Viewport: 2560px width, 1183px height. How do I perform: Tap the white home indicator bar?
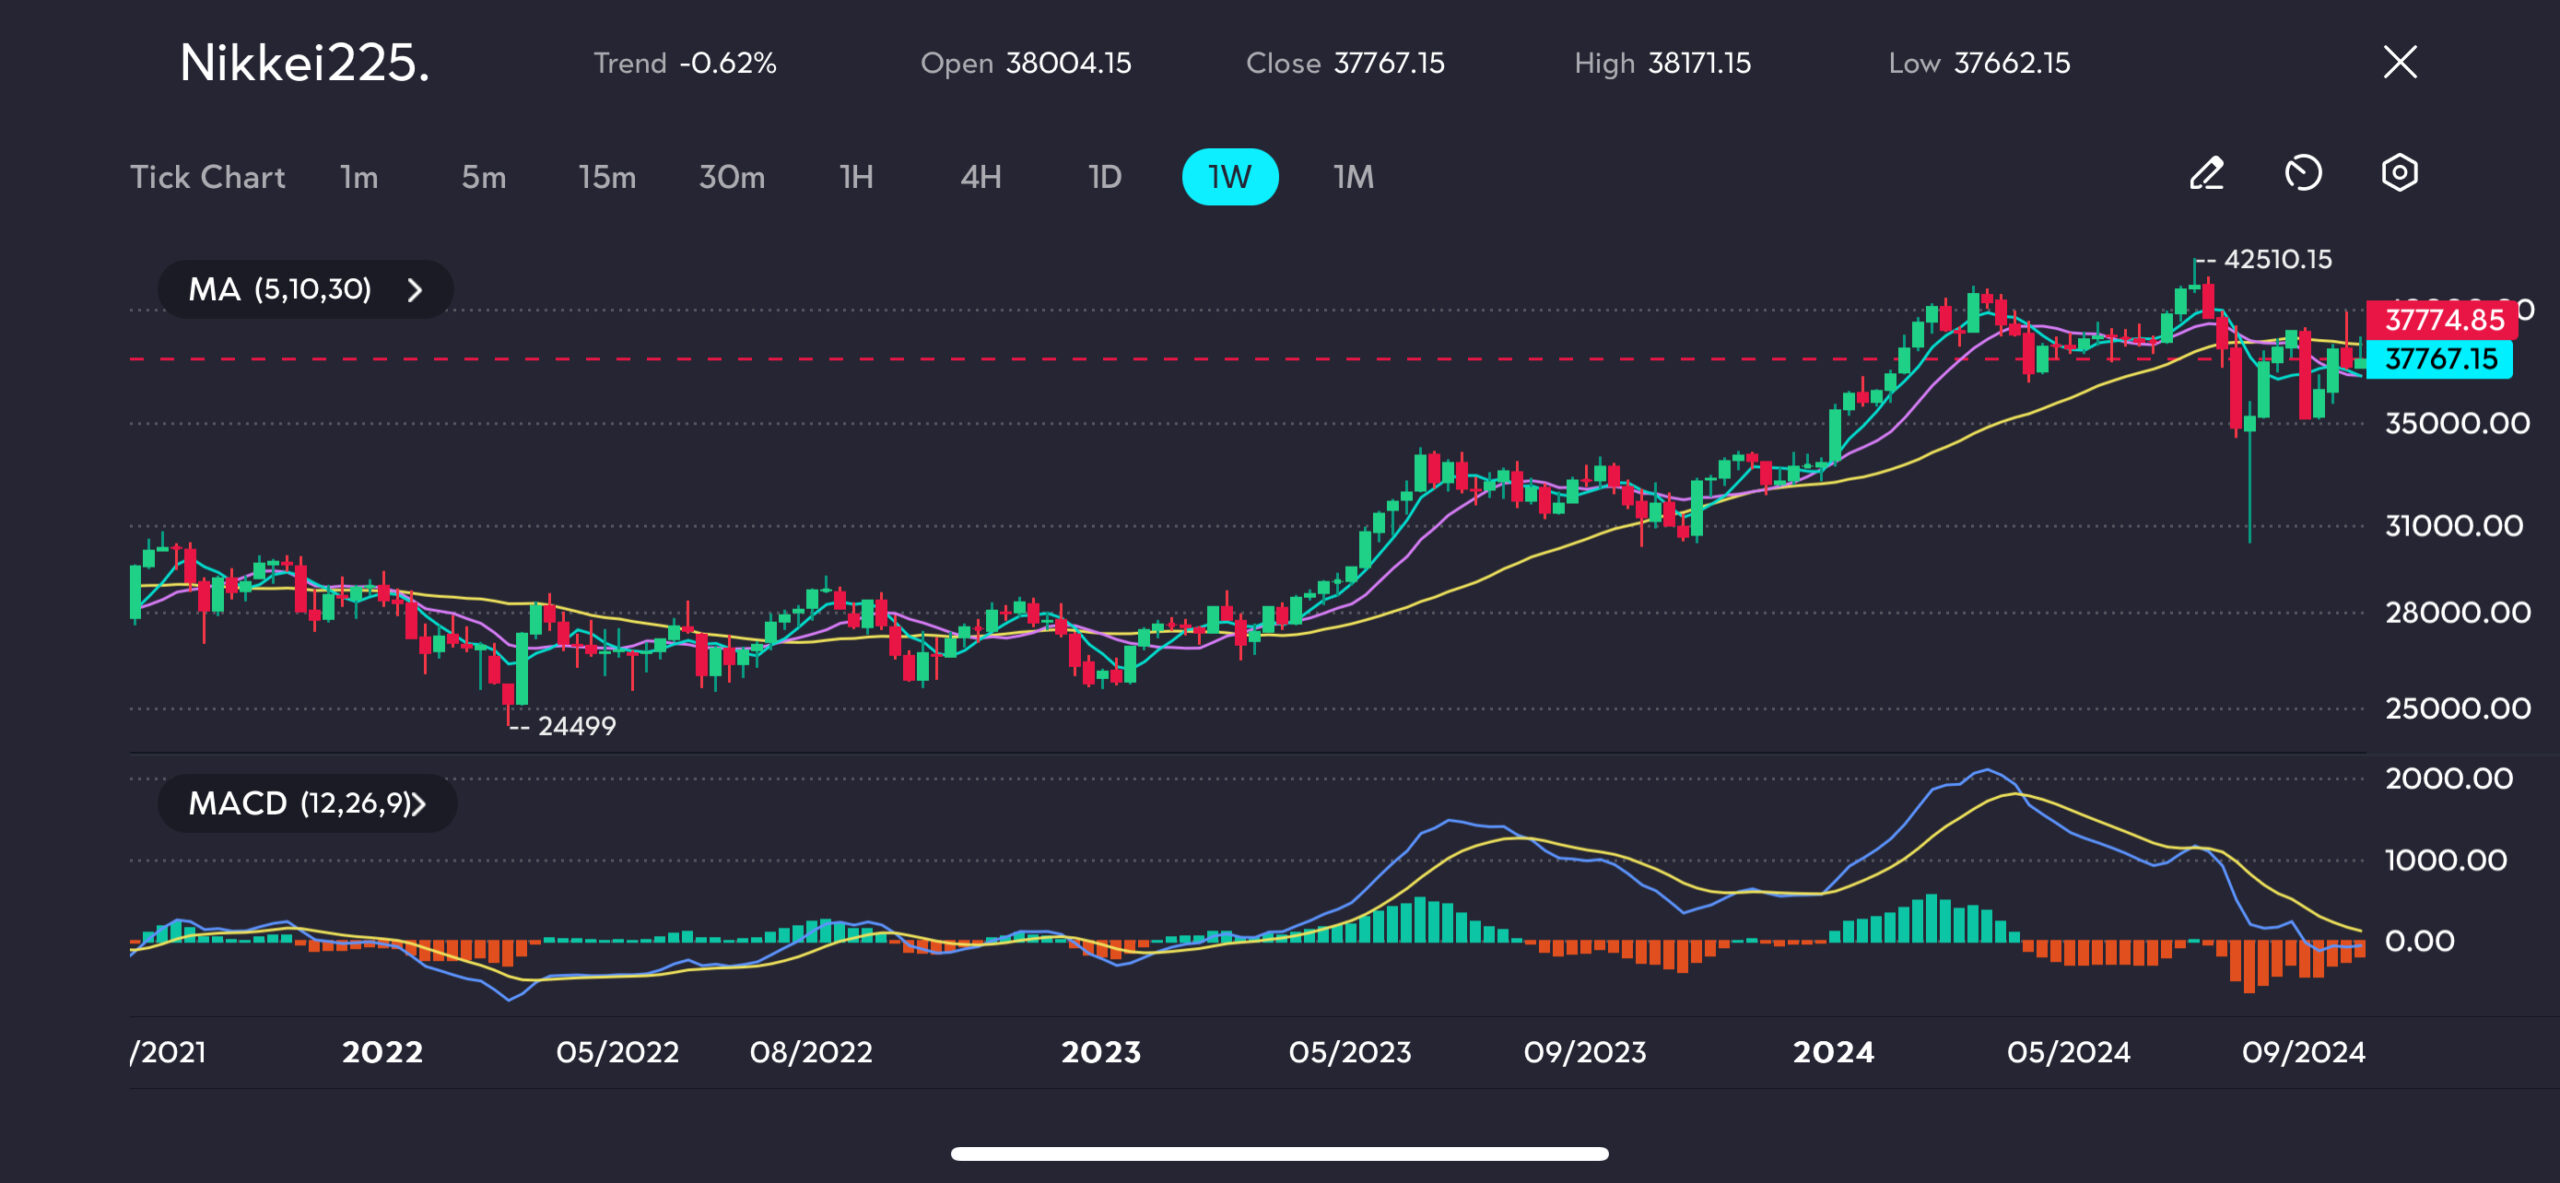(x=1280, y=1154)
